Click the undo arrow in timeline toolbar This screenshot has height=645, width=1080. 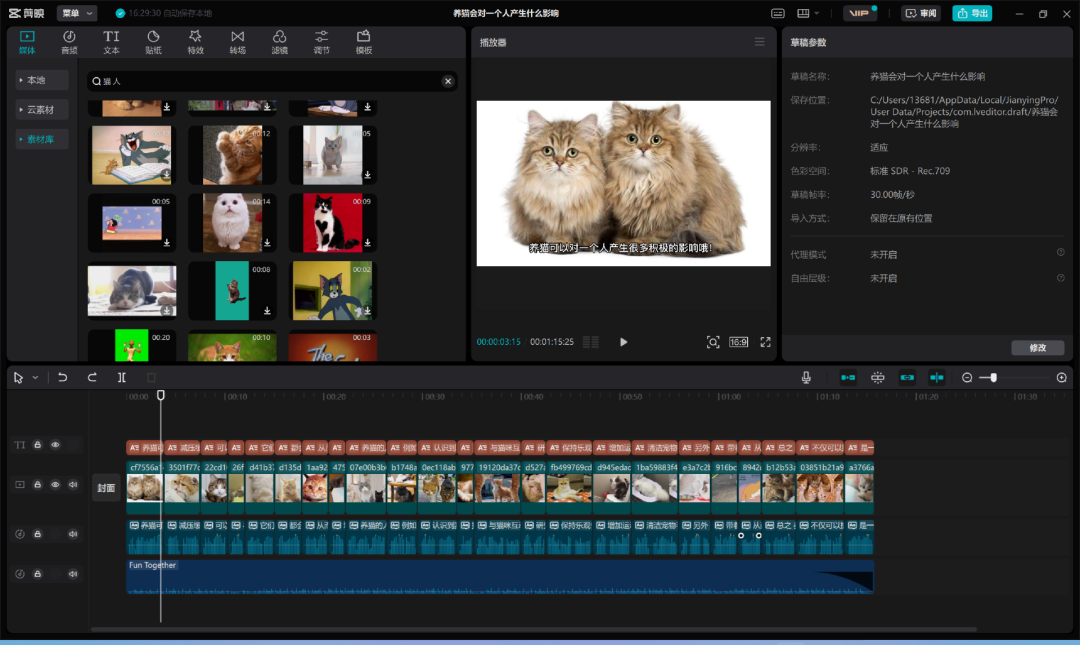pos(63,377)
